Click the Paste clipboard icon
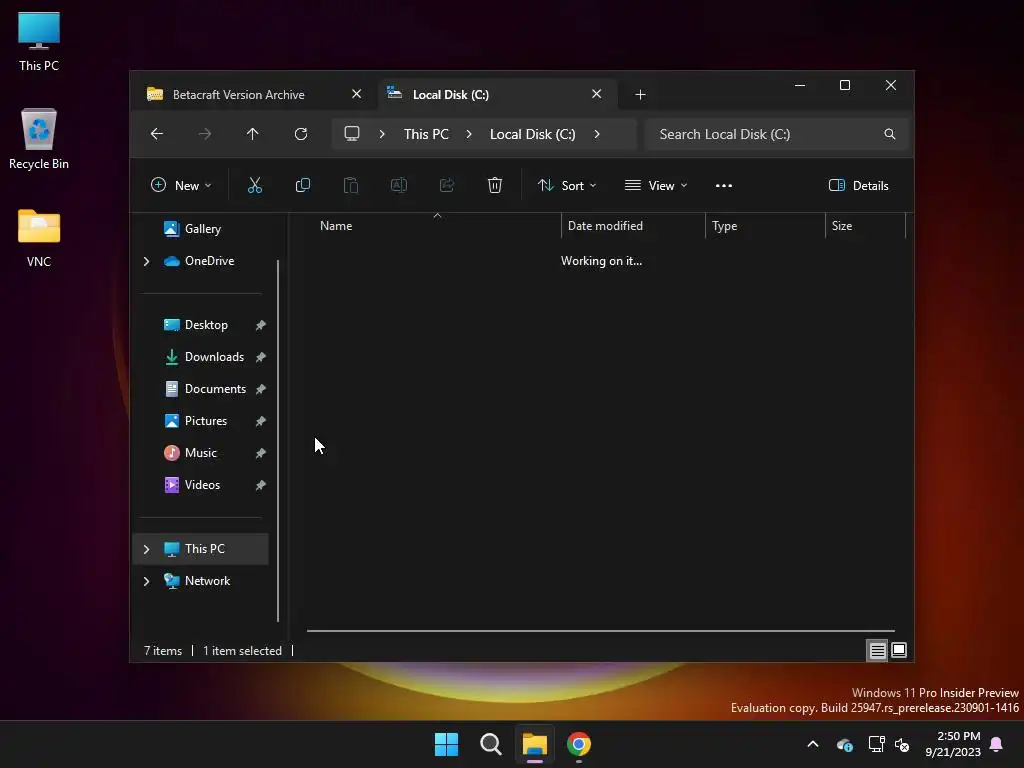The image size is (1024, 768). [x=351, y=185]
